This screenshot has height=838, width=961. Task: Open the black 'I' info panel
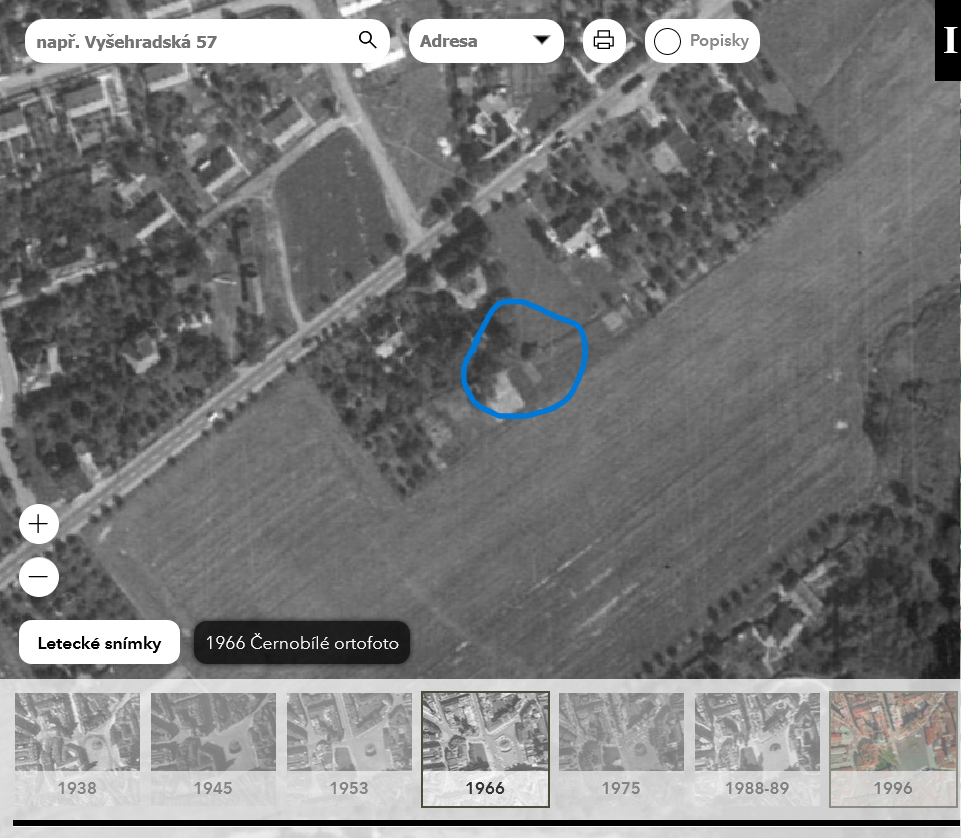point(948,41)
